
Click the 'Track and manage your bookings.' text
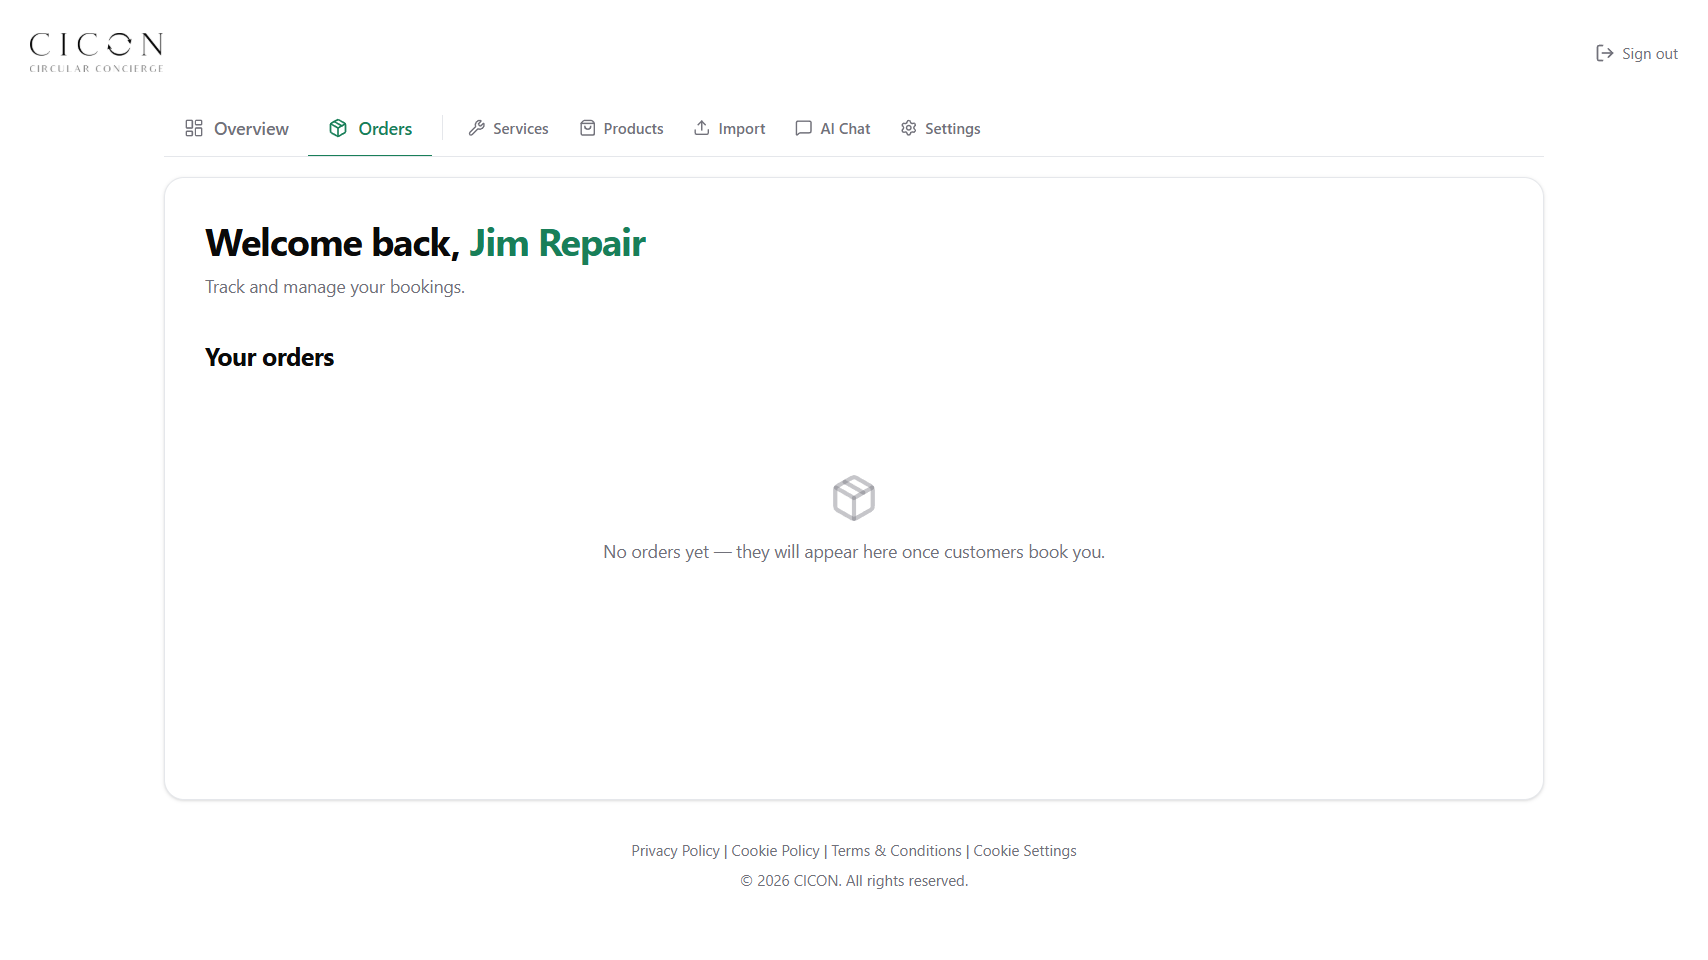[335, 287]
